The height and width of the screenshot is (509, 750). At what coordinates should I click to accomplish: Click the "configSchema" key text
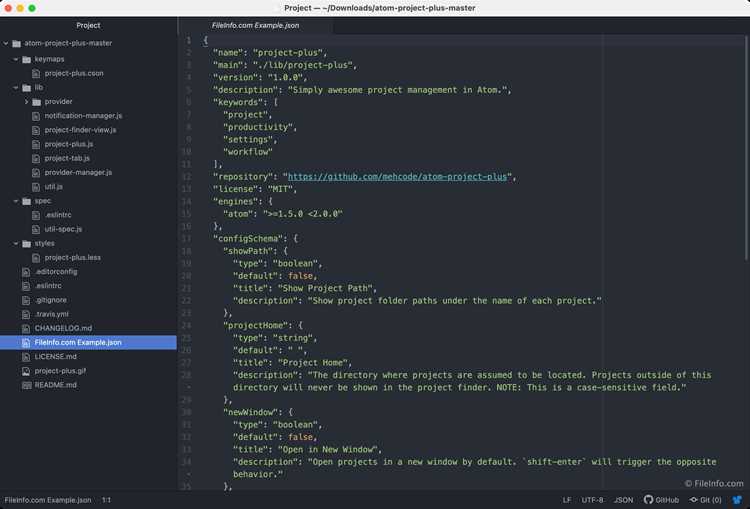point(248,239)
